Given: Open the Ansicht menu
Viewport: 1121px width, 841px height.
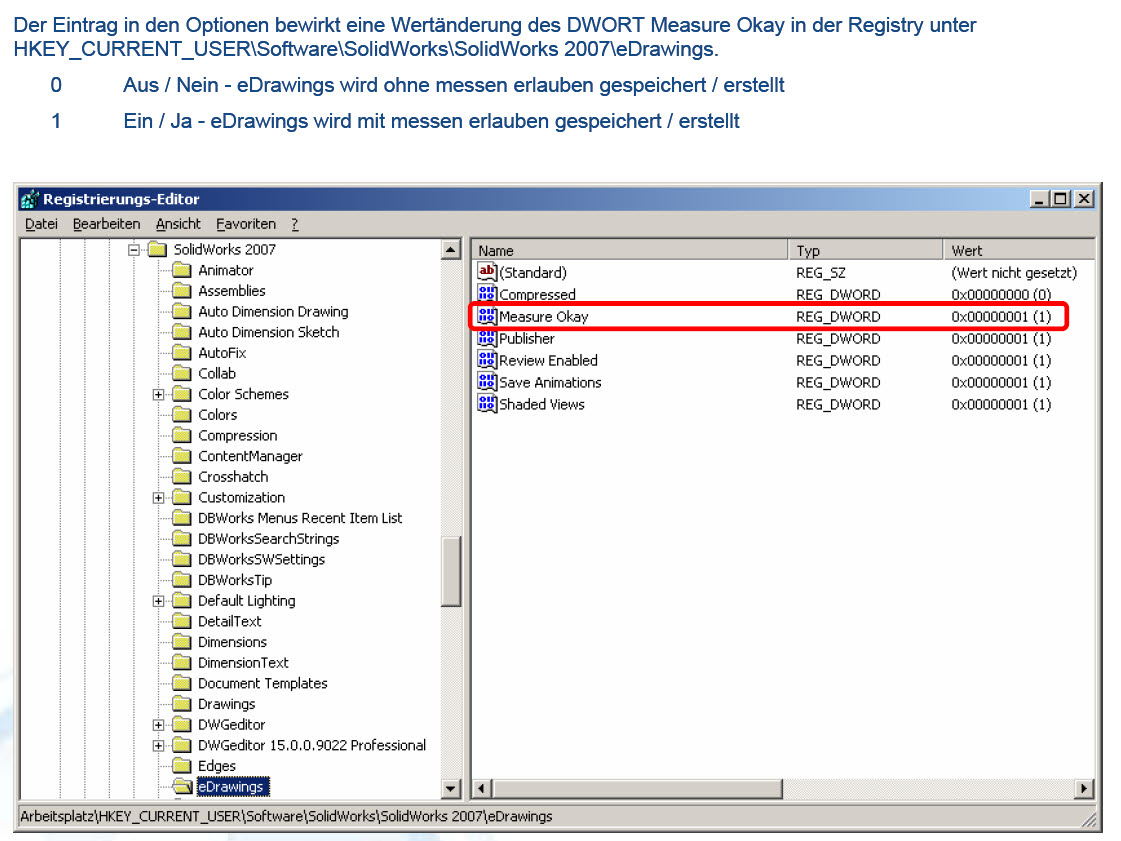Looking at the screenshot, I should coord(178,224).
